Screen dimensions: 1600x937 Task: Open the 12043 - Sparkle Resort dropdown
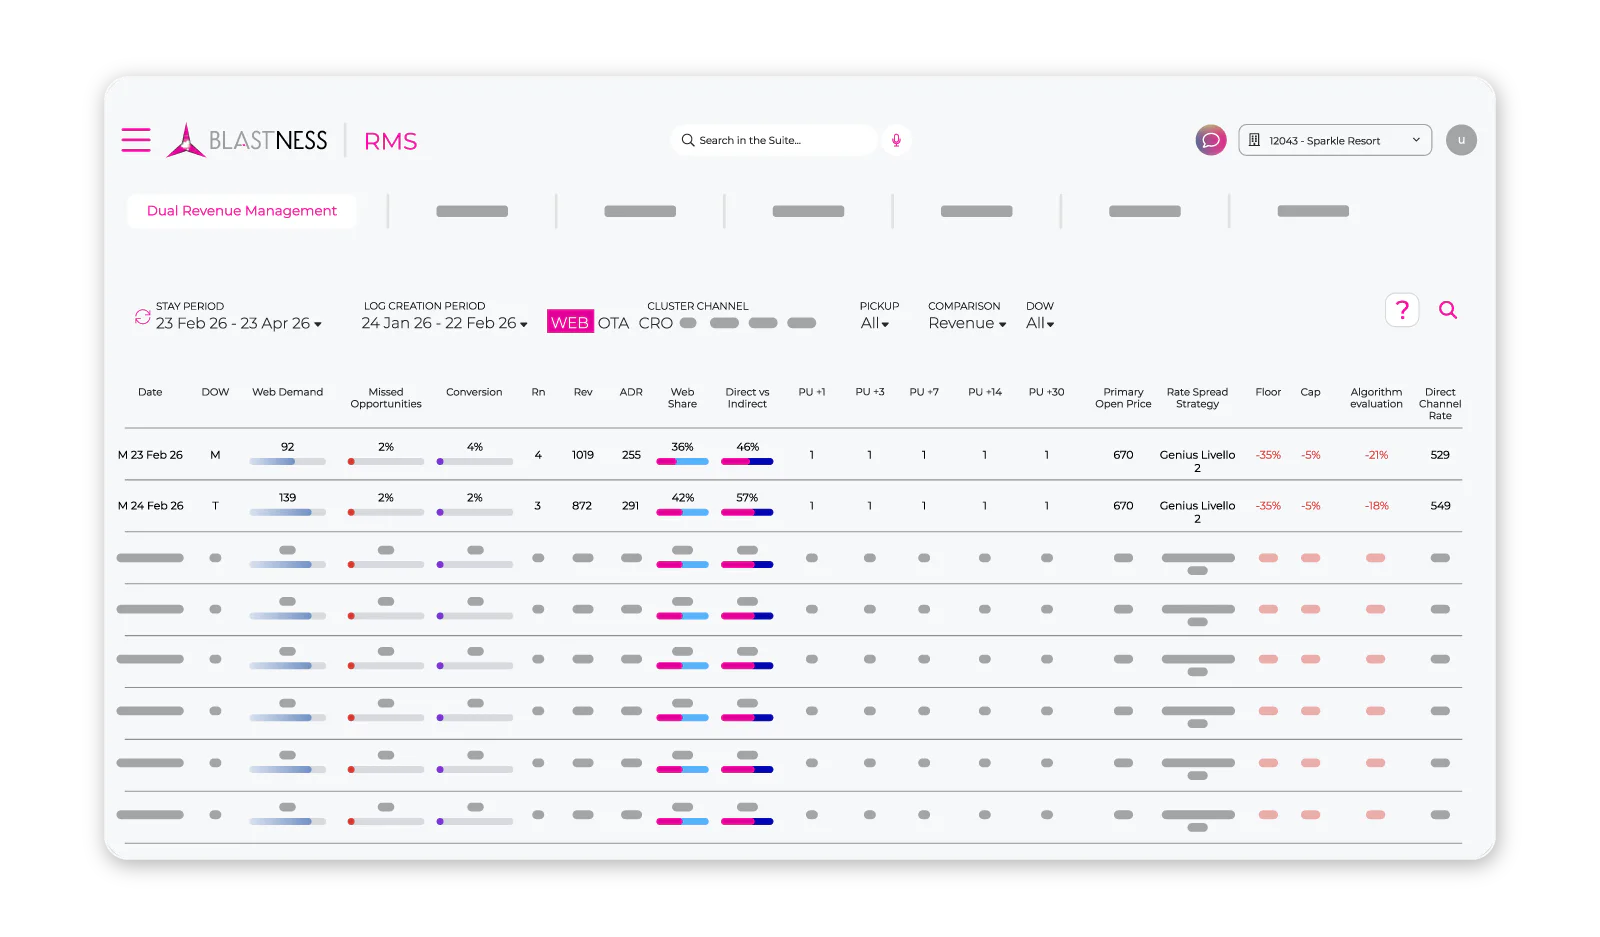(1335, 140)
